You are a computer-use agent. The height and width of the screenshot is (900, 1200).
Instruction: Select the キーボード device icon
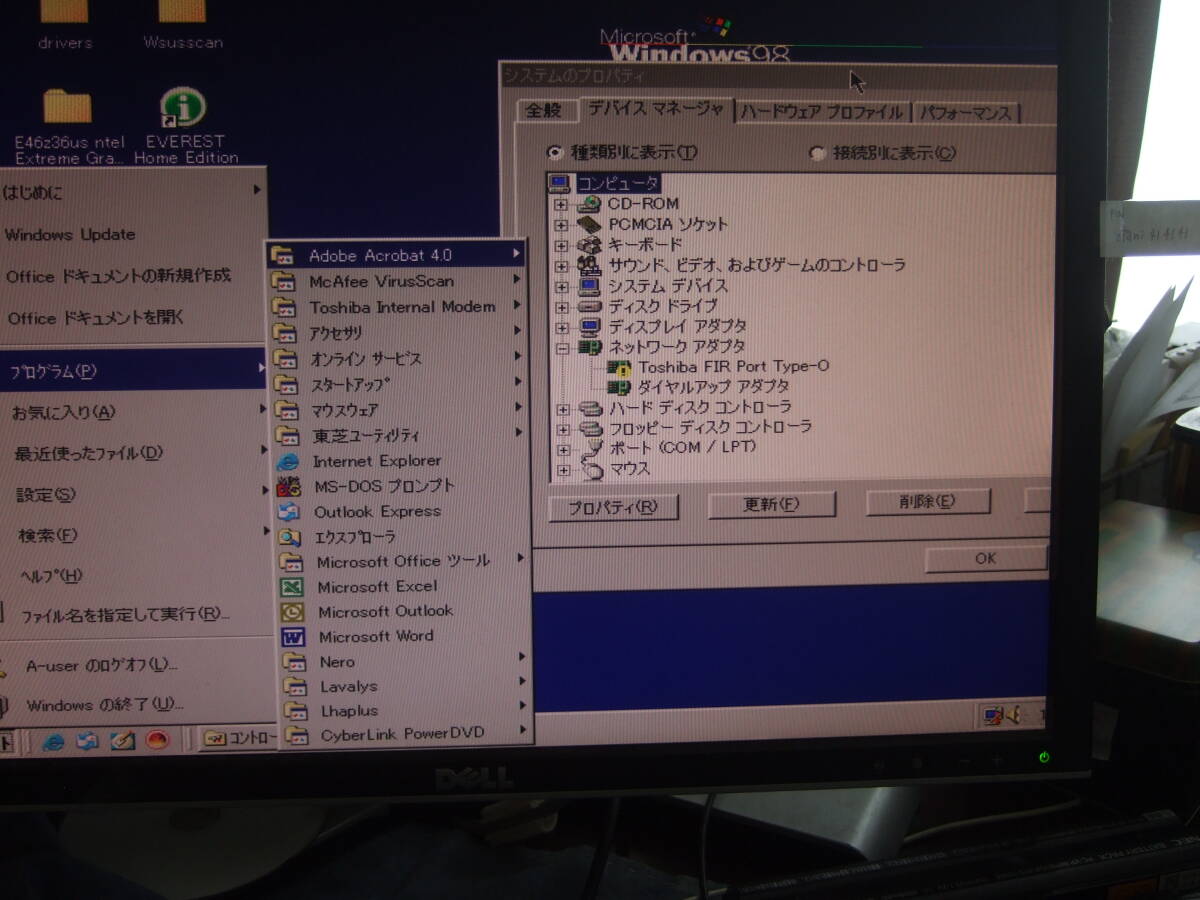589,244
